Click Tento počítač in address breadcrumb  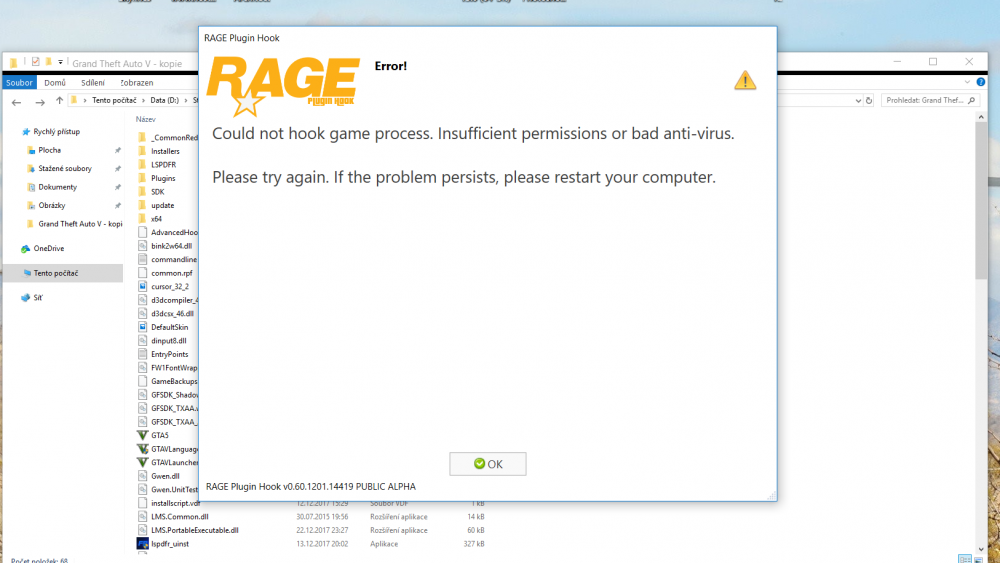(x=114, y=100)
